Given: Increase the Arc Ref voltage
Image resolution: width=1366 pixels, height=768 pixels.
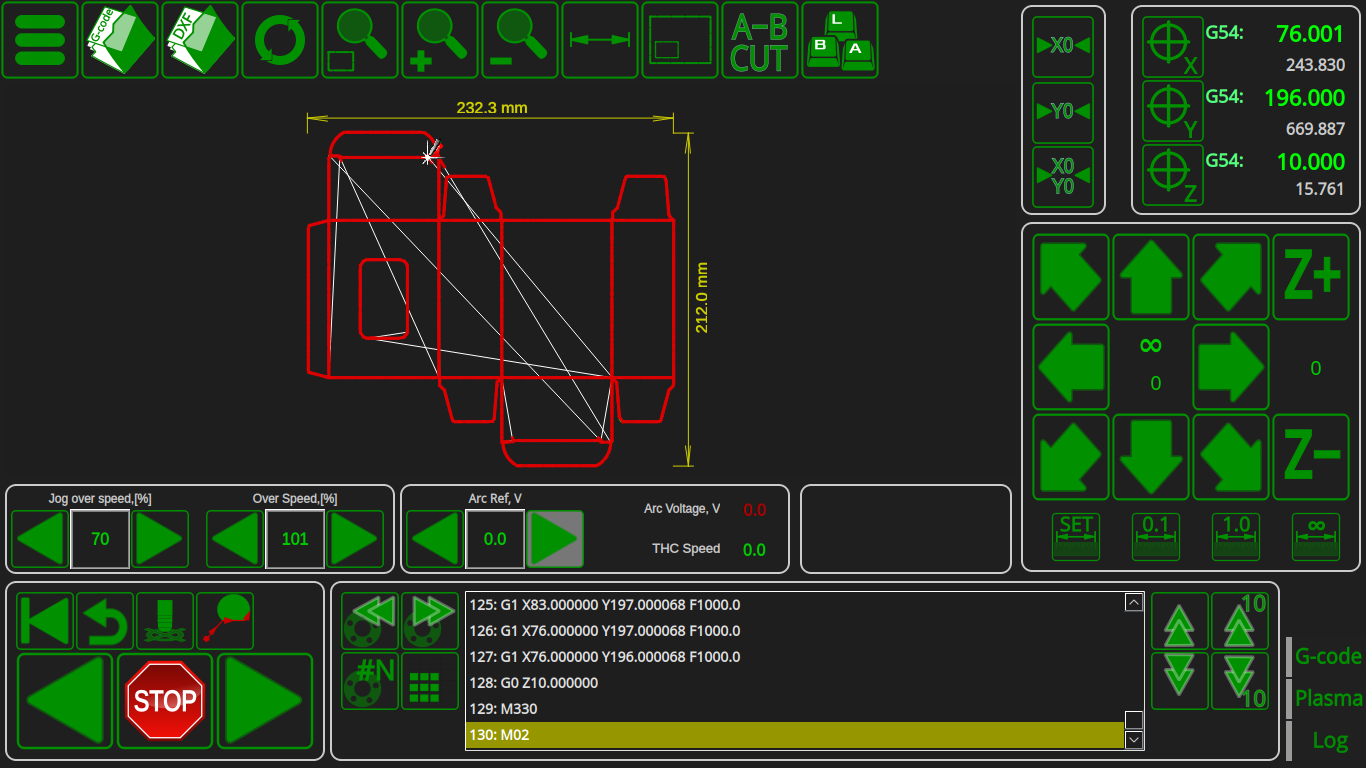Looking at the screenshot, I should [x=555, y=539].
